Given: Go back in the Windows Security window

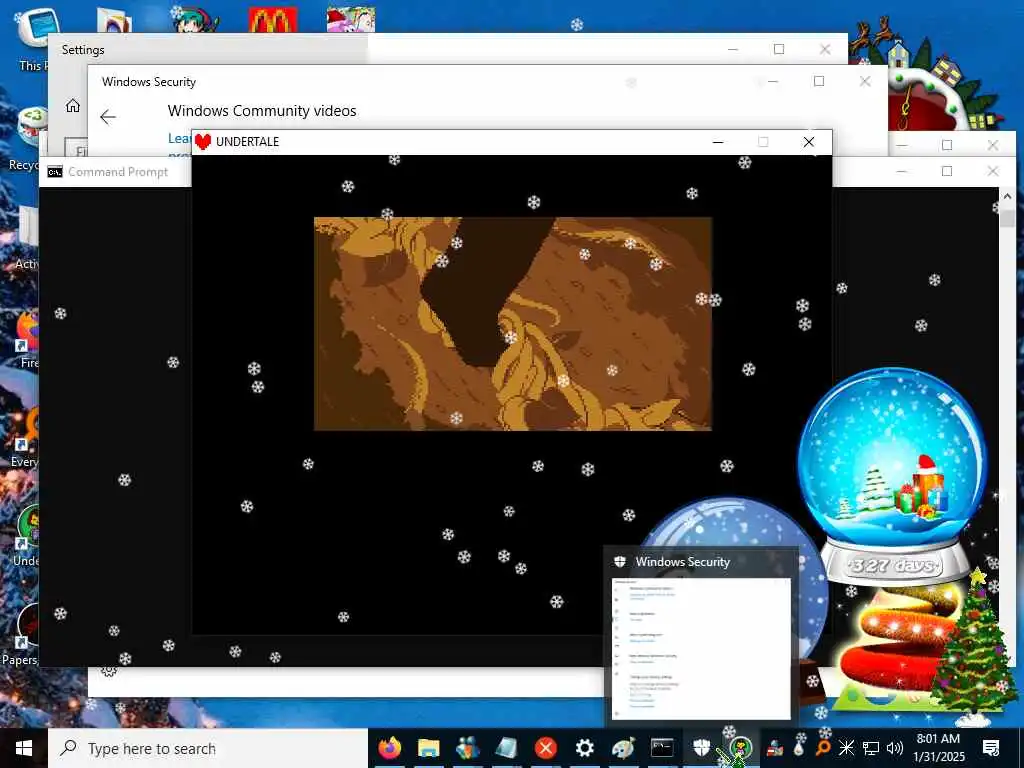Looking at the screenshot, I should click(x=108, y=117).
